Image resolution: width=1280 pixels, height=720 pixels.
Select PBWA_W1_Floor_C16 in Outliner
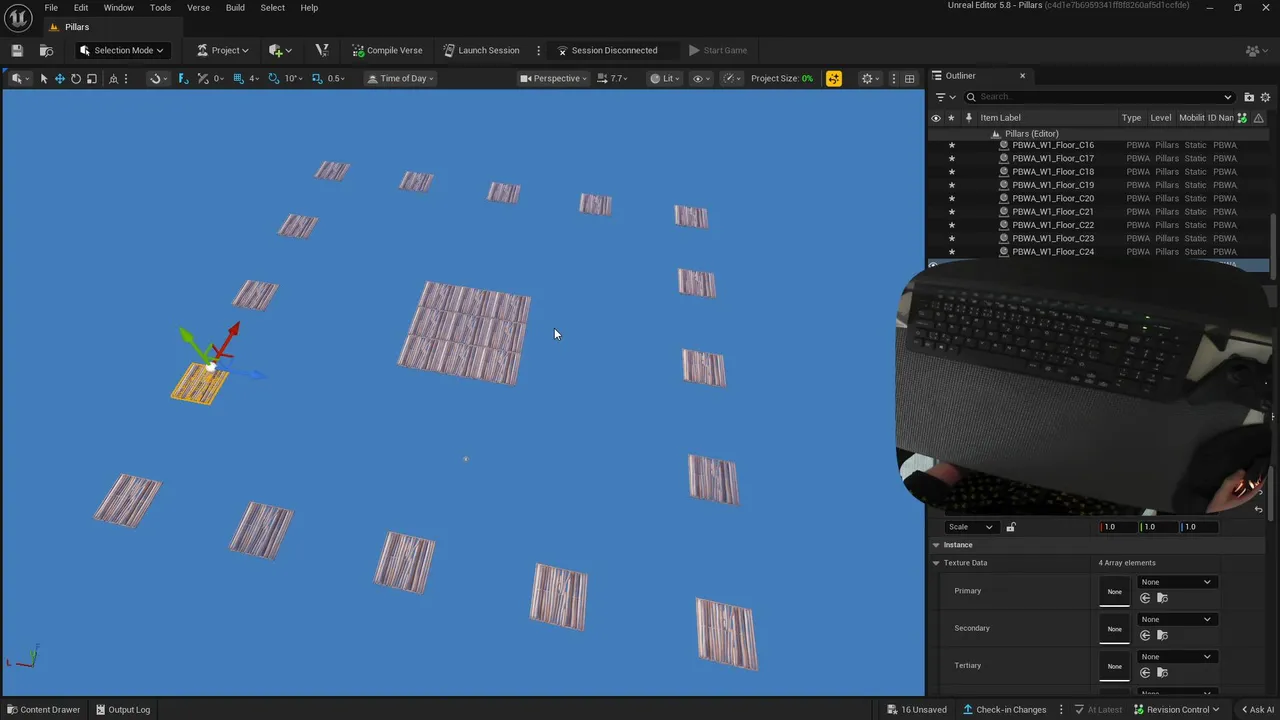coord(1053,145)
